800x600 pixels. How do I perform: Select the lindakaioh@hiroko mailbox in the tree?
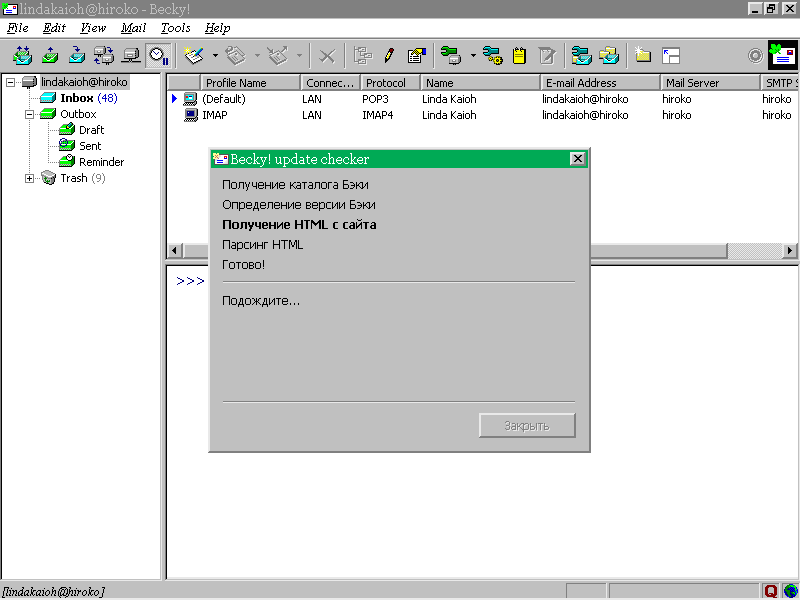point(84,82)
